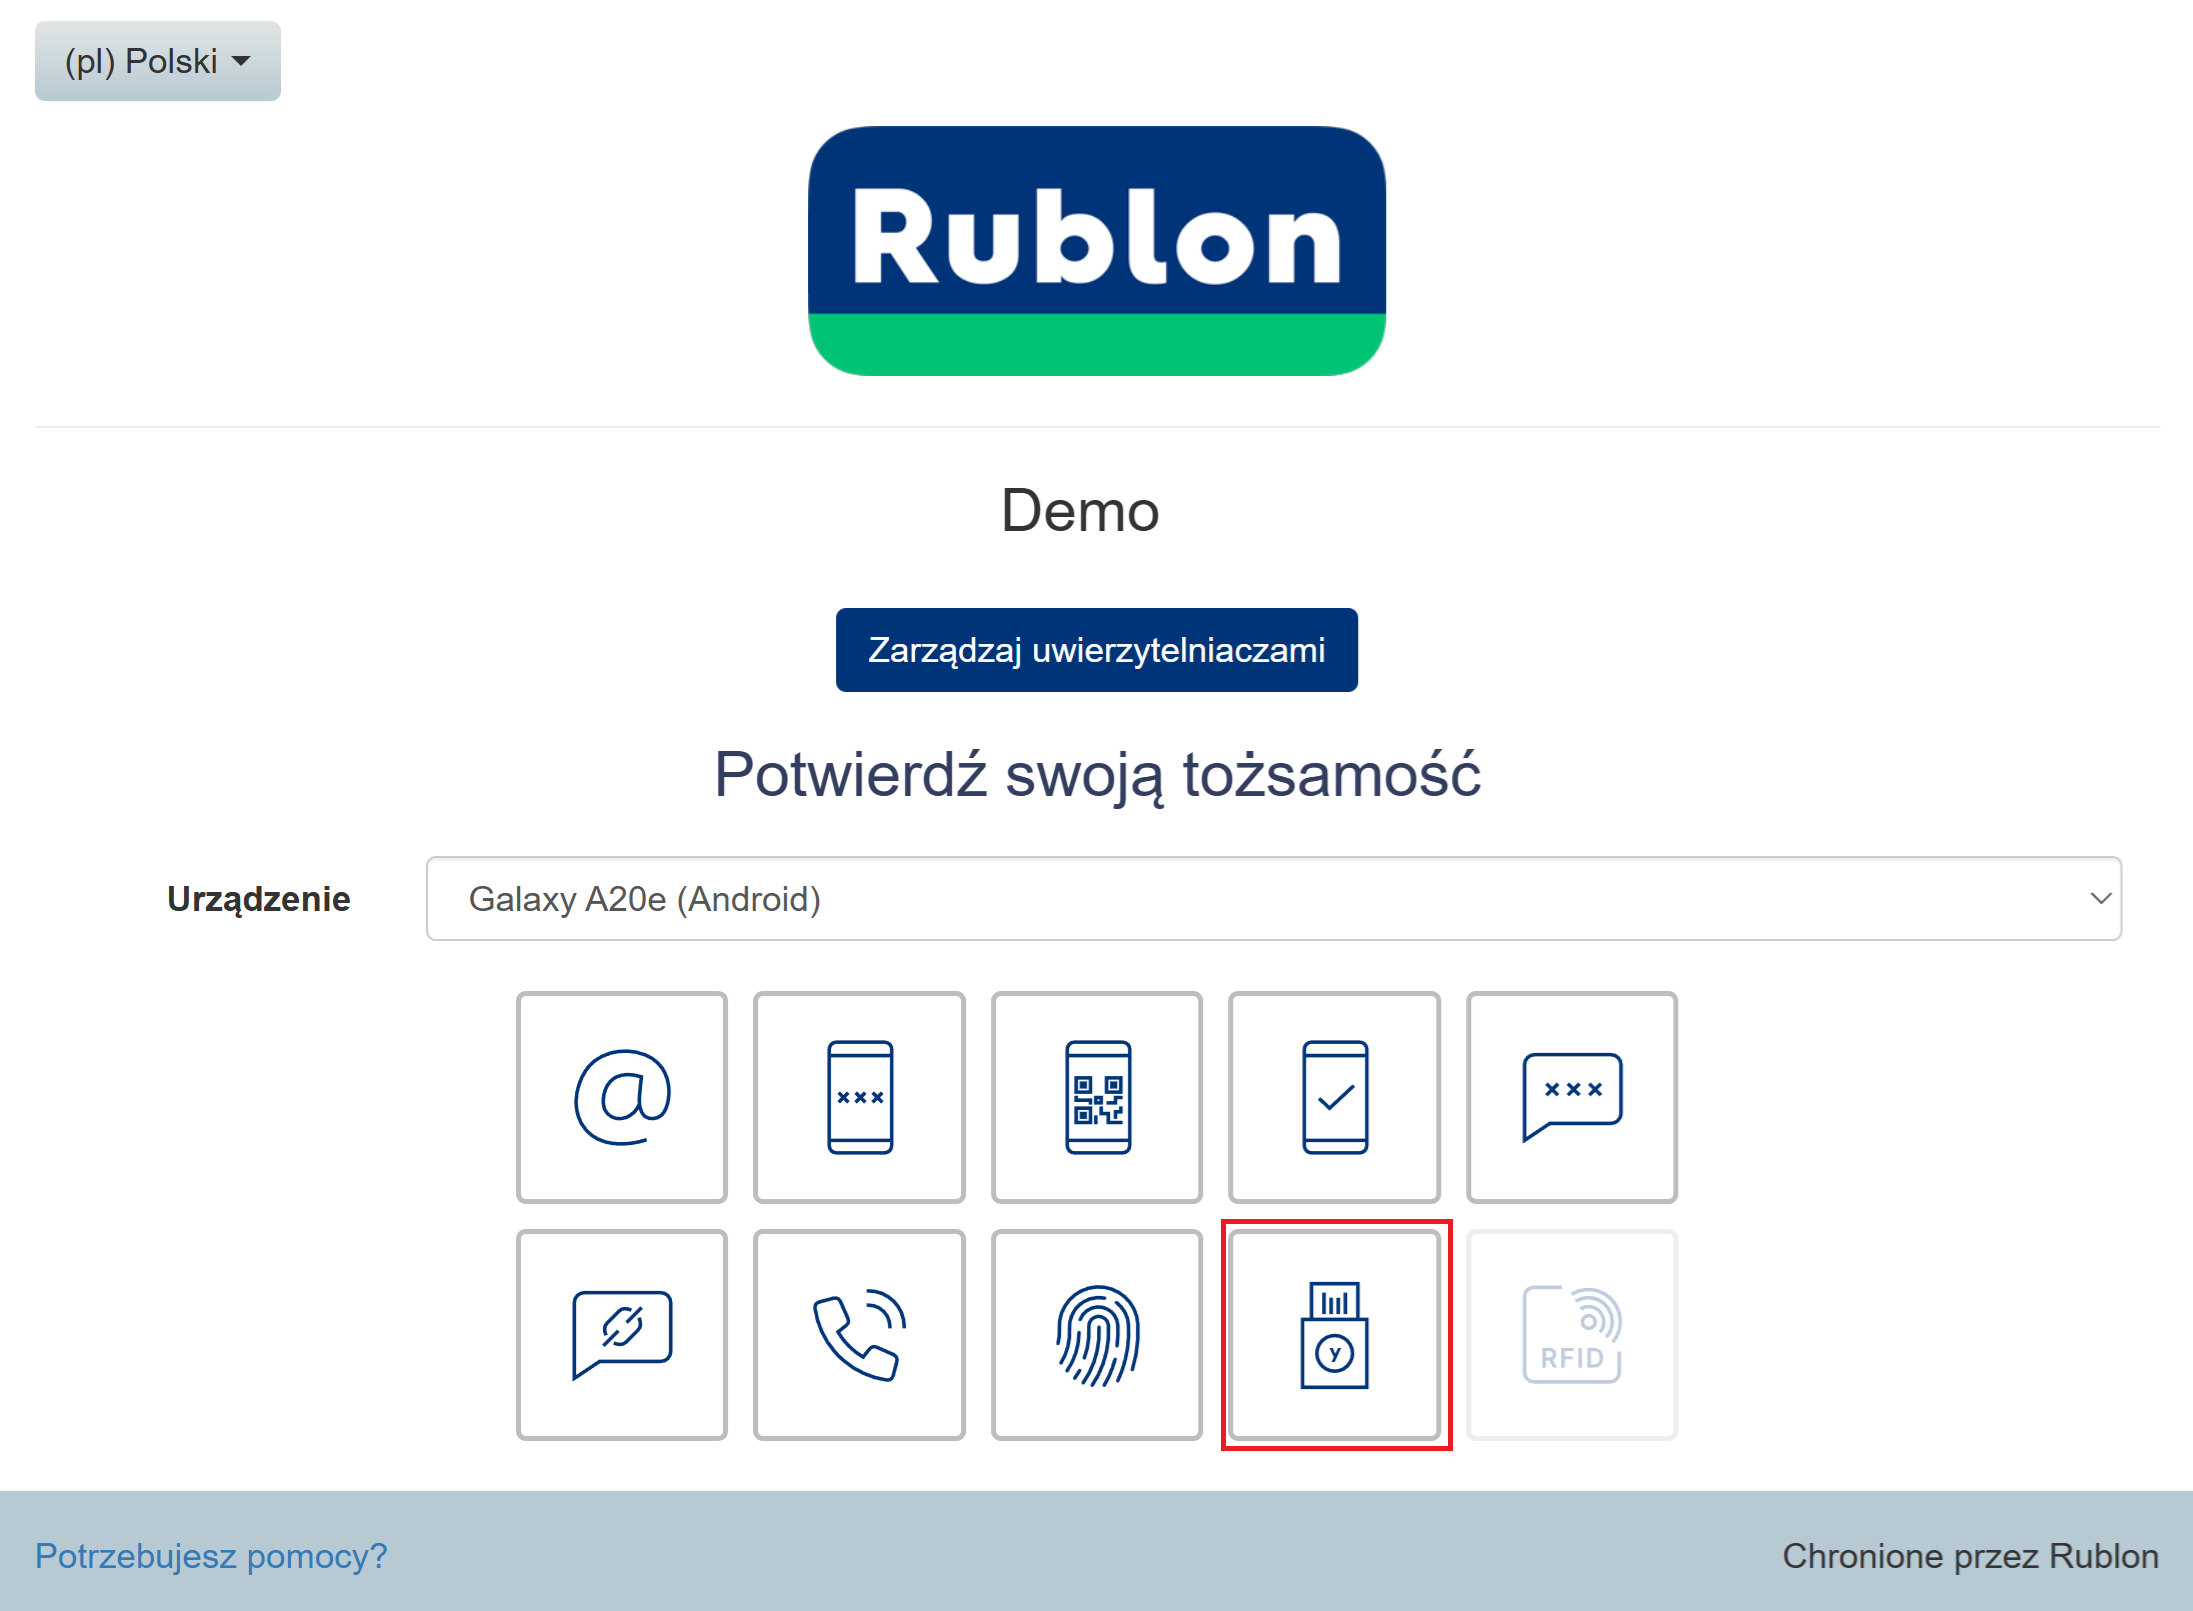Choose the fingerprint WebAuthn authentication icon
Screen dimensions: 2193x1611
[1097, 1335]
